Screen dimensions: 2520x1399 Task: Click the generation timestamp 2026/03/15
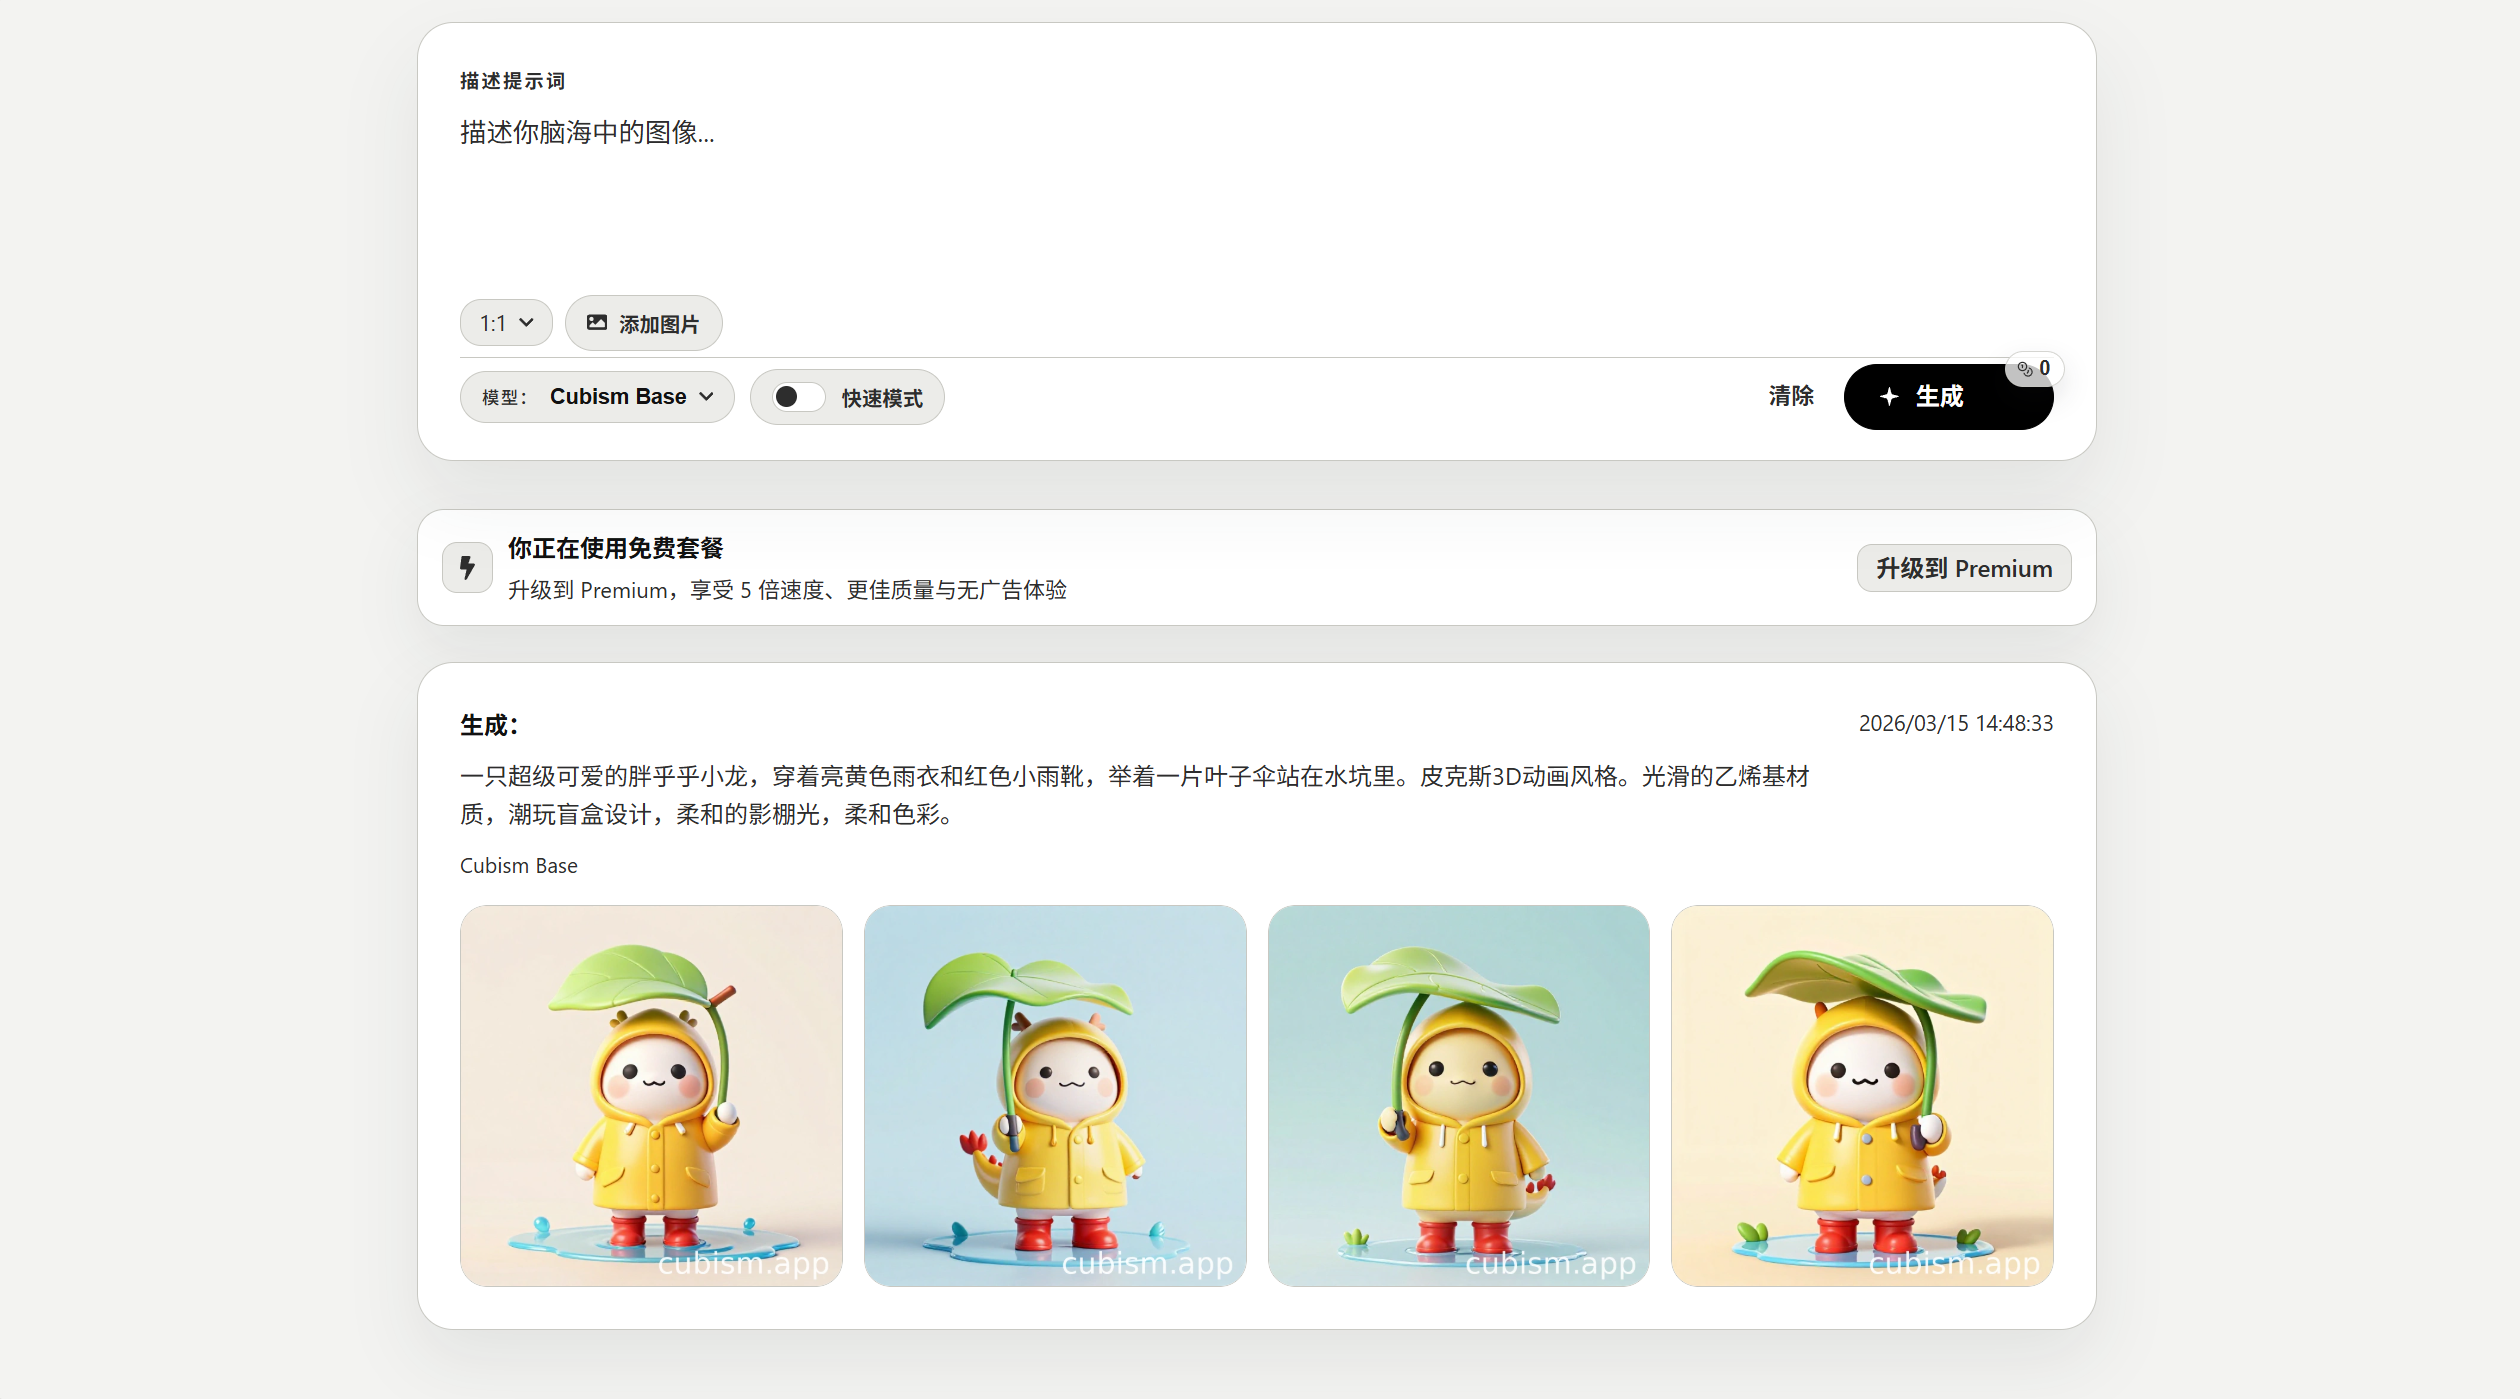1956,723
